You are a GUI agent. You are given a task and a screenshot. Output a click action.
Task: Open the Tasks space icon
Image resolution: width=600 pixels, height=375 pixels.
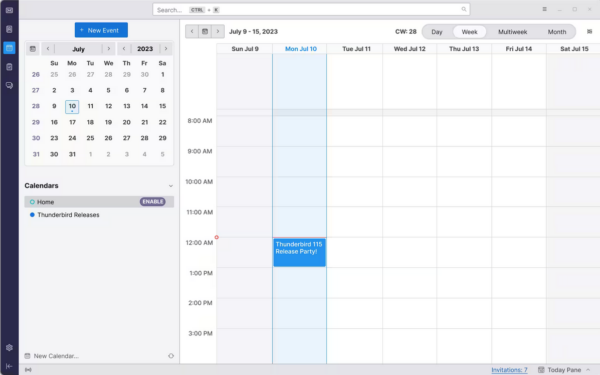coord(9,67)
